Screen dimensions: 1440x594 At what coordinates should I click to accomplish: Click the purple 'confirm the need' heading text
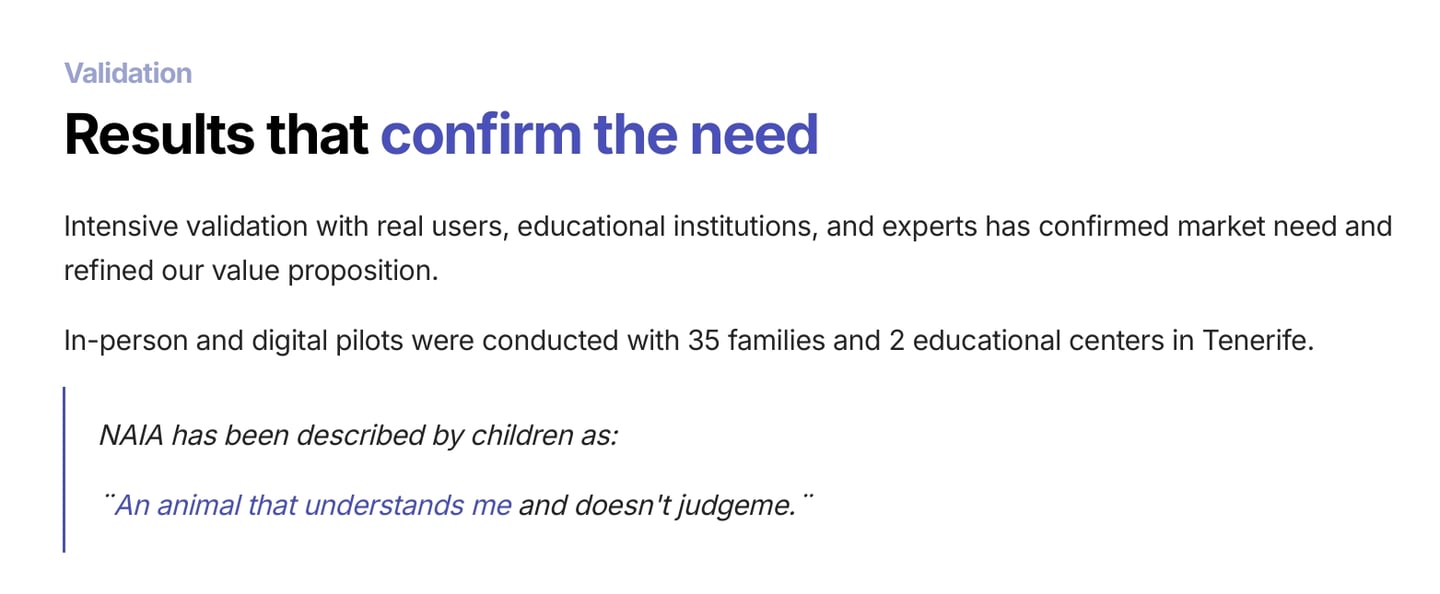[599, 135]
